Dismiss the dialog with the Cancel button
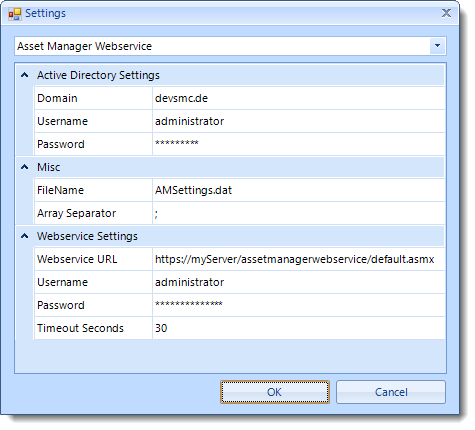This screenshot has height=430, width=475. point(391,392)
